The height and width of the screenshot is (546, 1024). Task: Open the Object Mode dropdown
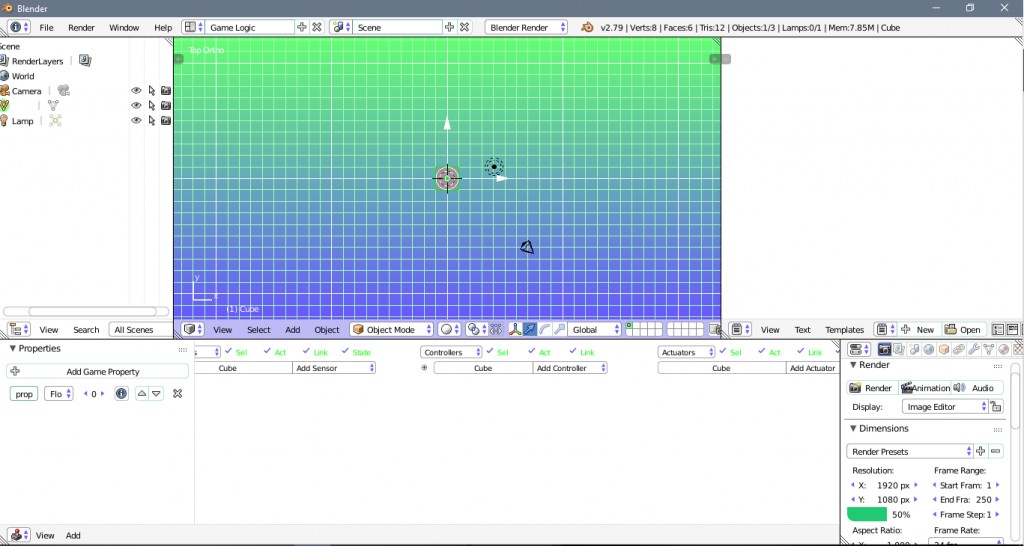391,329
